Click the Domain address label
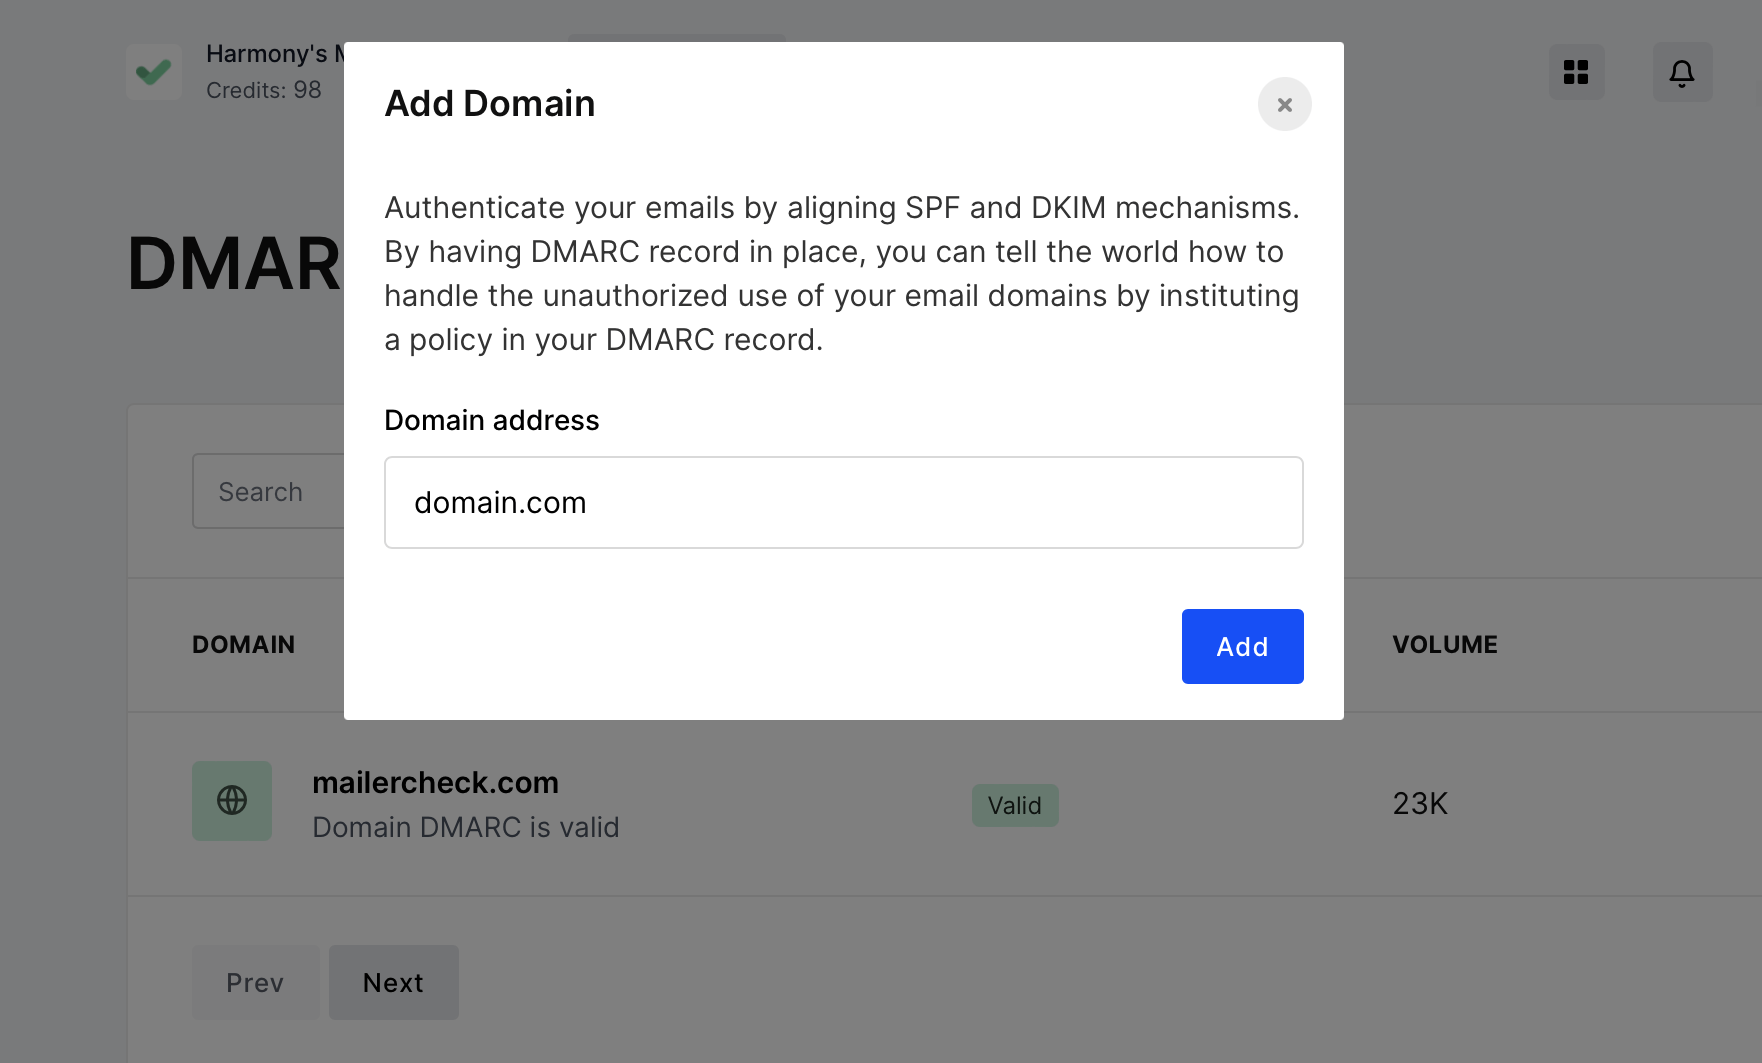1762x1063 pixels. point(492,420)
